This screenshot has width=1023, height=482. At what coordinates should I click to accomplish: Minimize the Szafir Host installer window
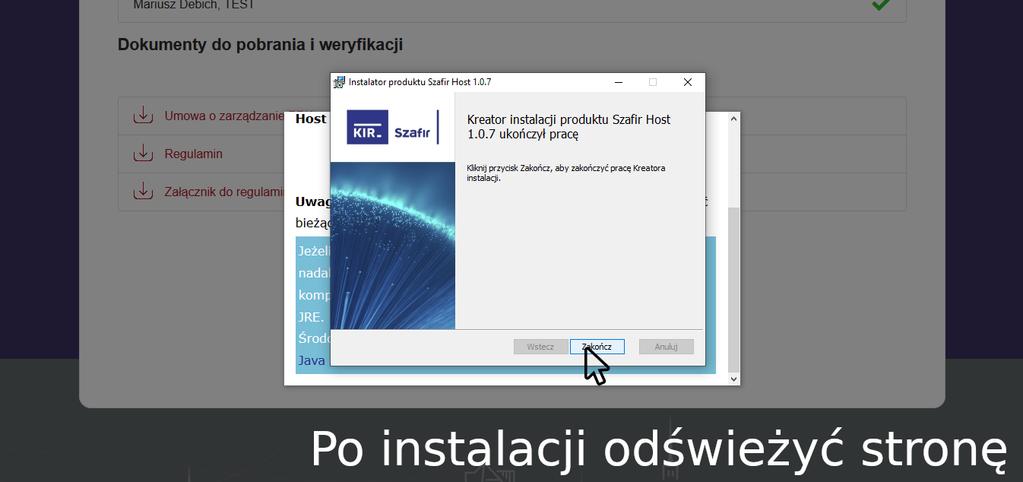[x=618, y=82]
